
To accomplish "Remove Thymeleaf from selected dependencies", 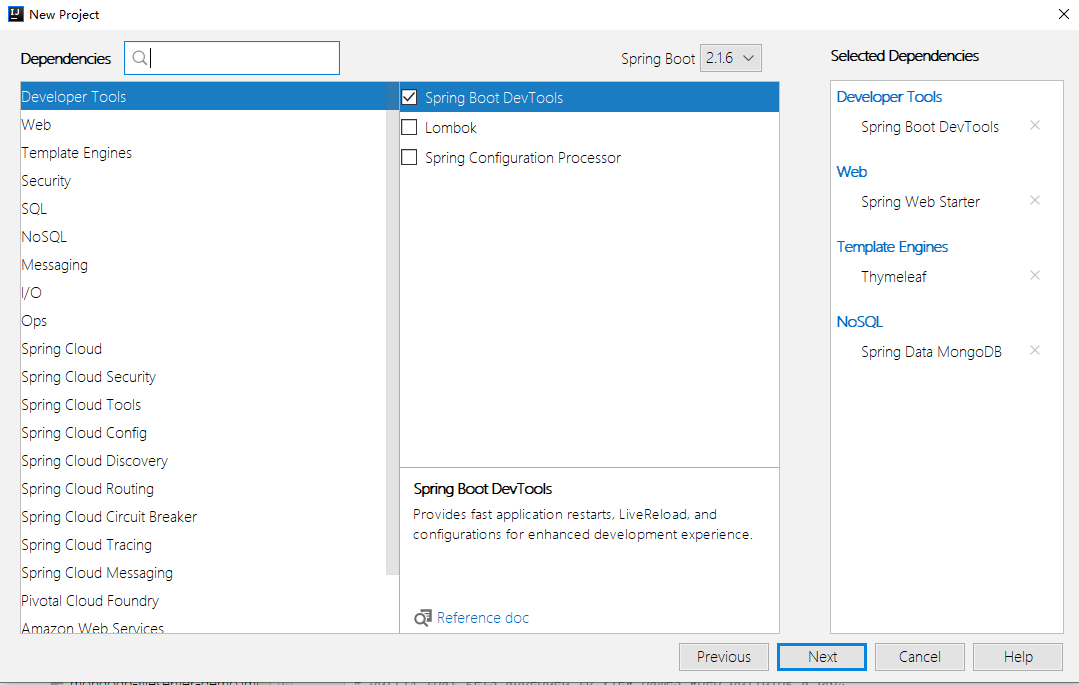I will (x=1034, y=275).
